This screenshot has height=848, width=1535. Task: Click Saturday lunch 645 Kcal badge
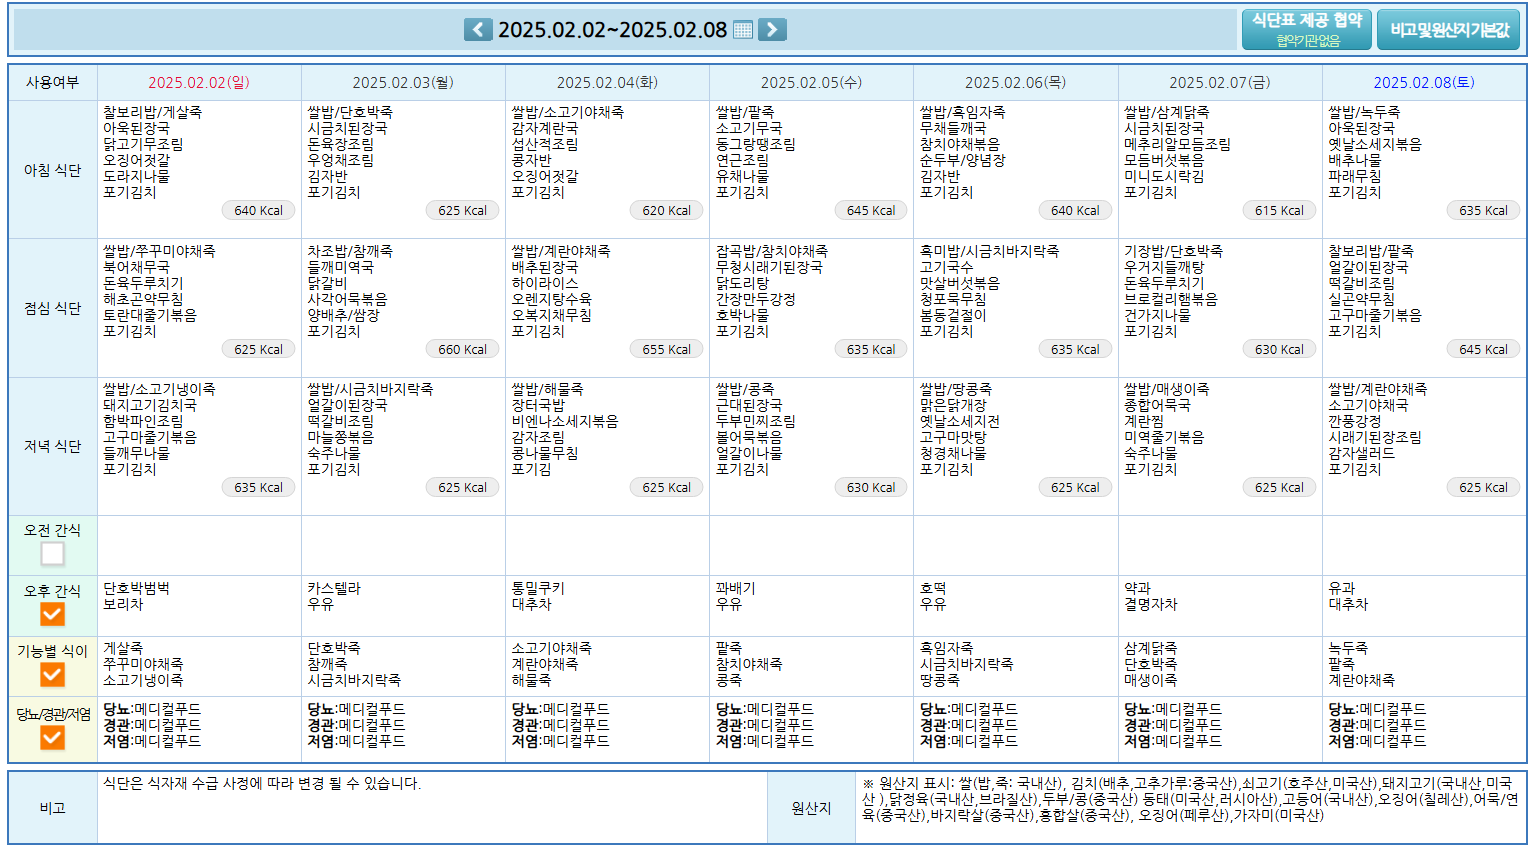1484,349
